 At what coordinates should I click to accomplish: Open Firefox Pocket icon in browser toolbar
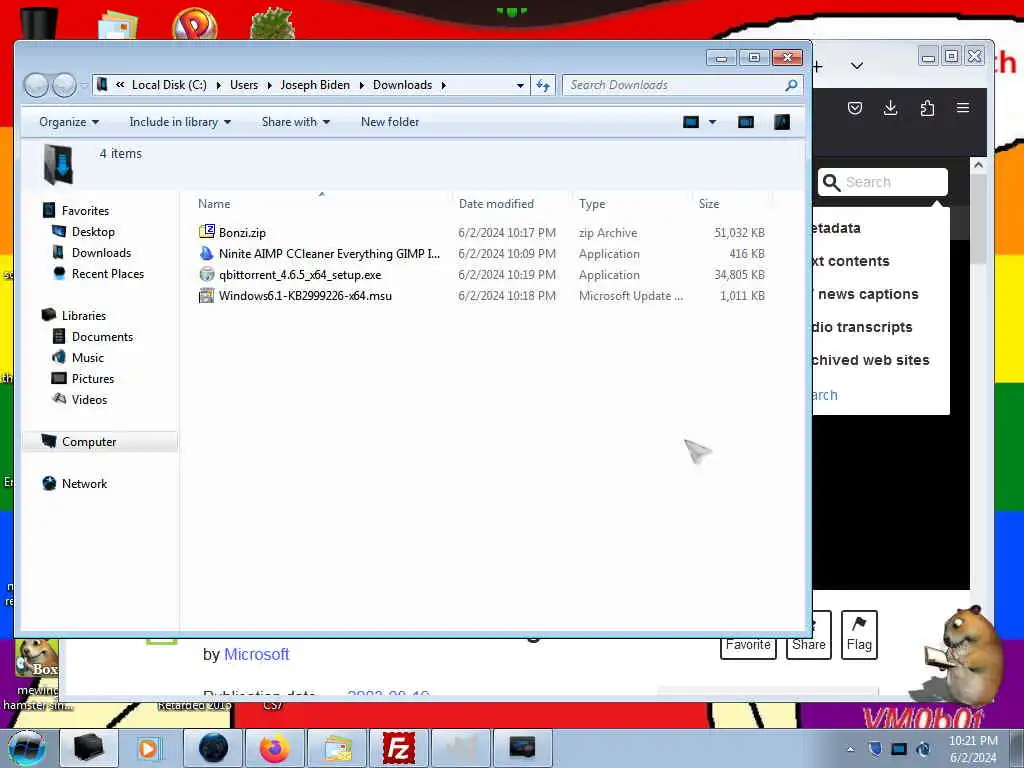click(x=855, y=108)
